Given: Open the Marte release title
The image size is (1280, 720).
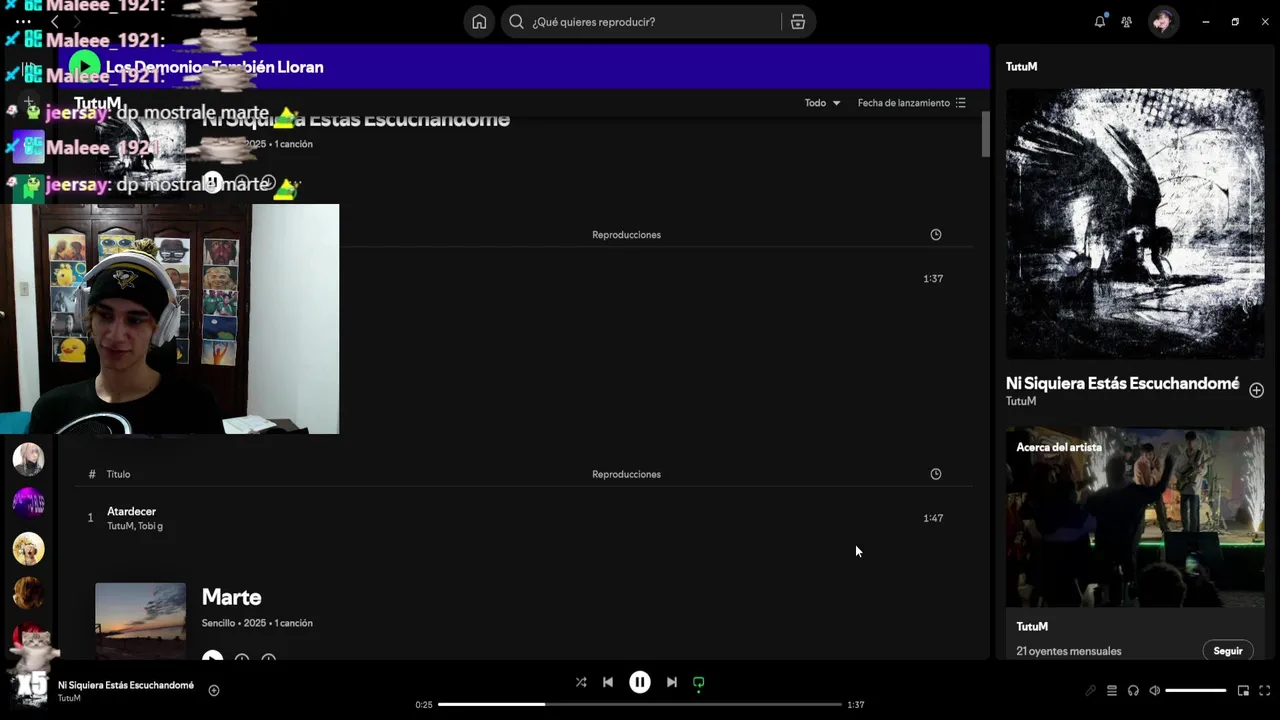Looking at the screenshot, I should click(x=231, y=597).
